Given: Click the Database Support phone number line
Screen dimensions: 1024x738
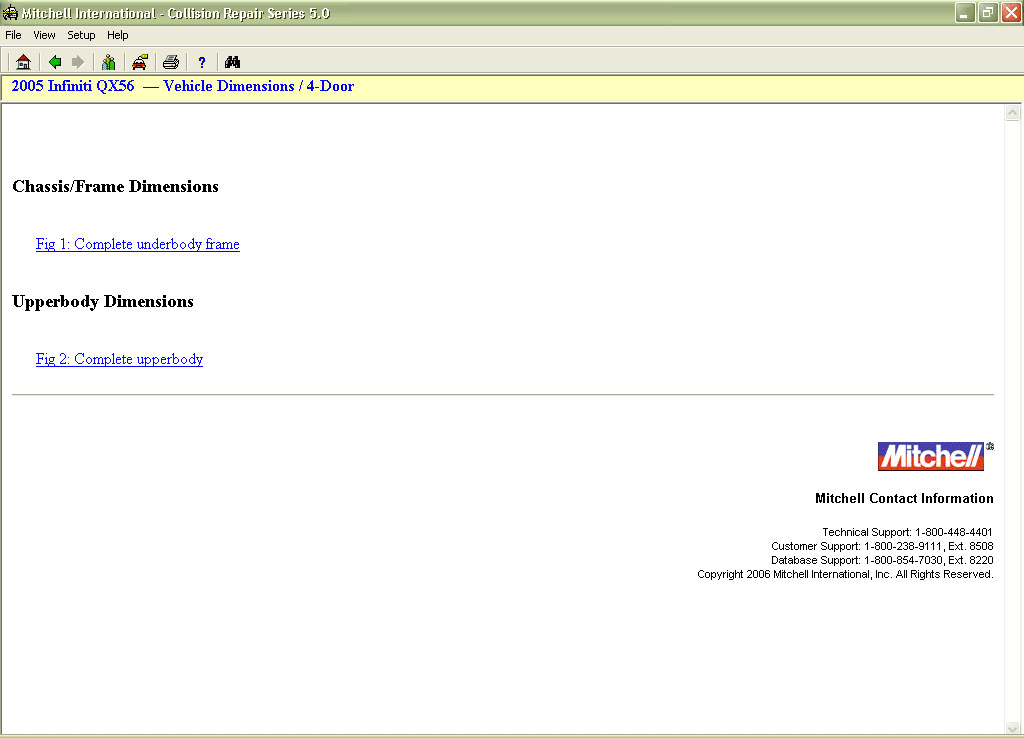Looking at the screenshot, I should click(882, 560).
